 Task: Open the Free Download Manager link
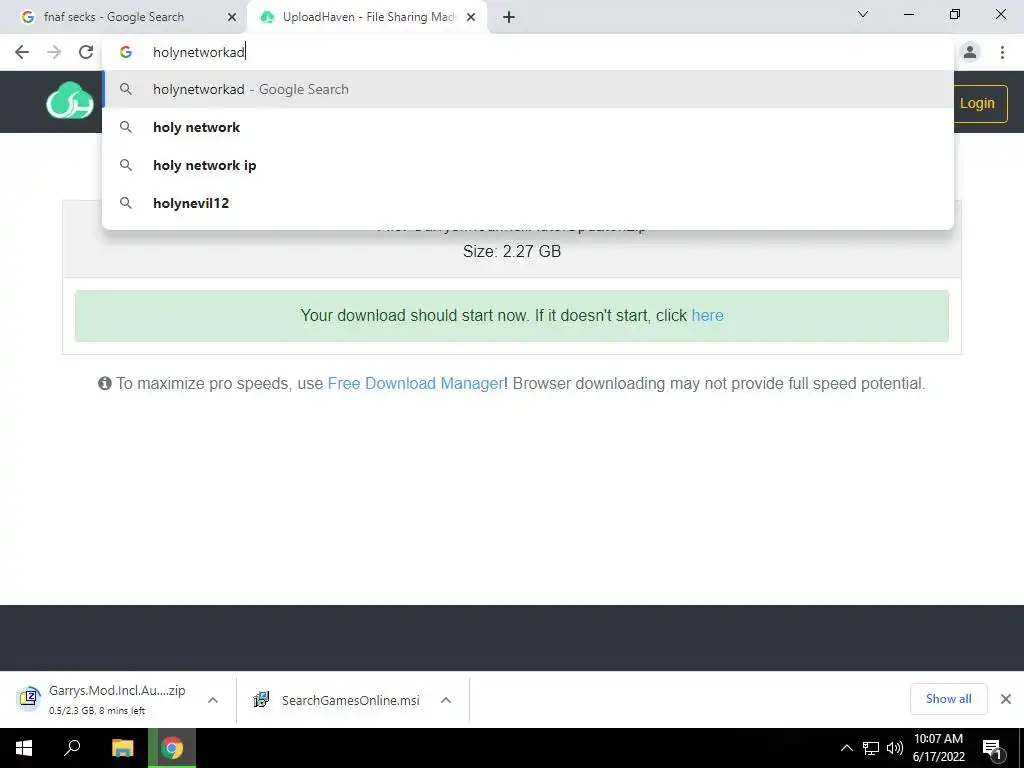pyautogui.click(x=415, y=383)
